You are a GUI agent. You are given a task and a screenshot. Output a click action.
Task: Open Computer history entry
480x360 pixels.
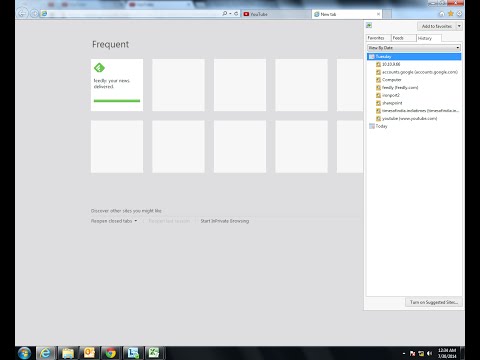pos(392,80)
